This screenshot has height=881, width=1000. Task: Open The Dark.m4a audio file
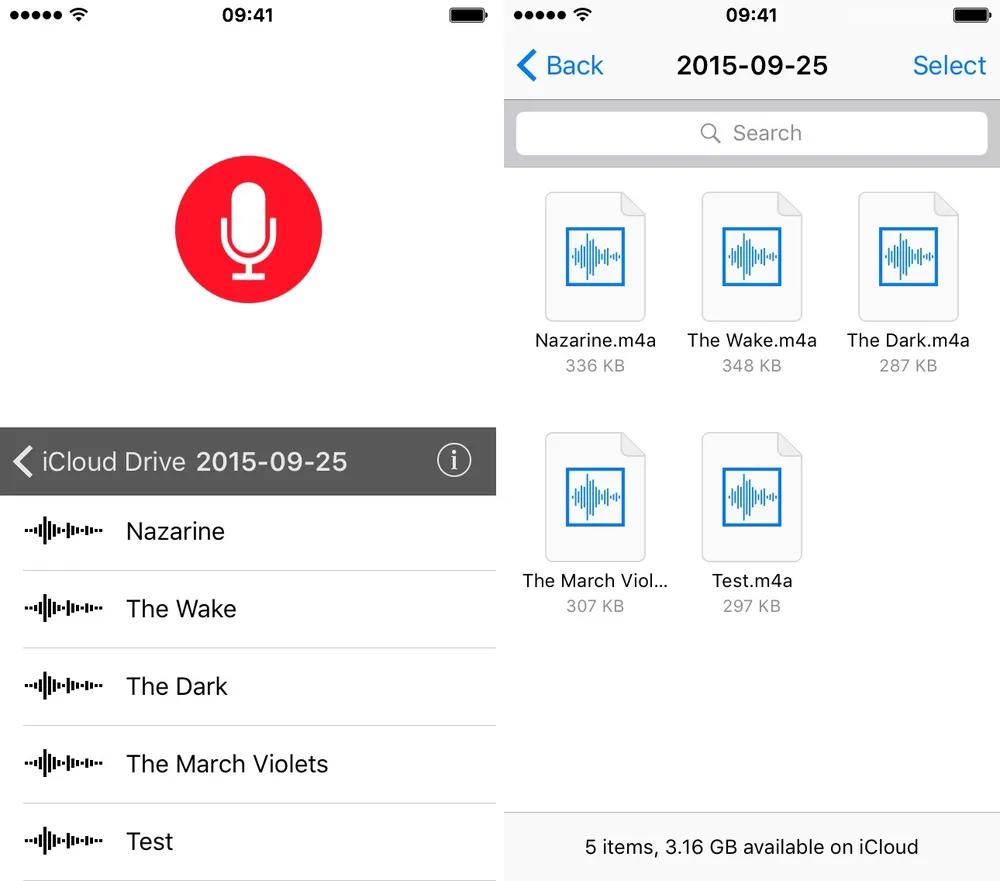coord(908,256)
